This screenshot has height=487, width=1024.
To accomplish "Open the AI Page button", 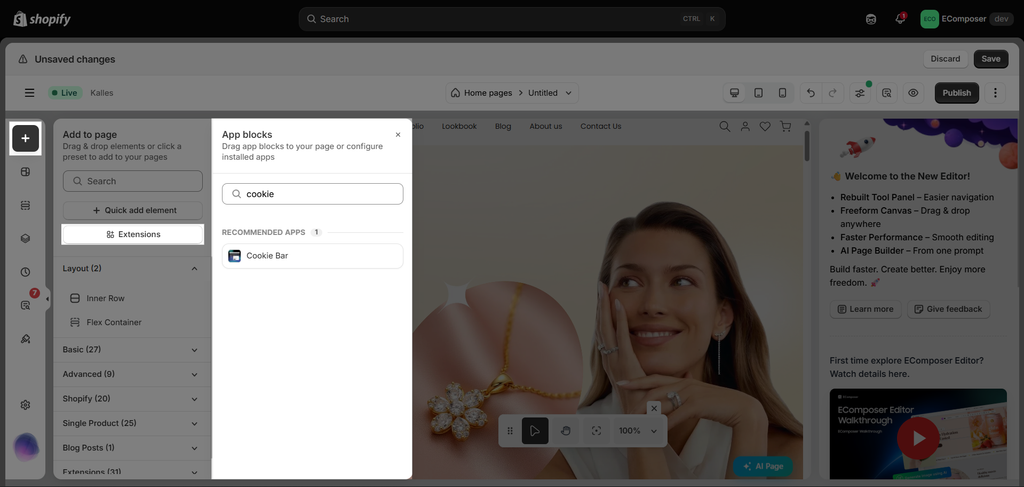I will 763,466.
